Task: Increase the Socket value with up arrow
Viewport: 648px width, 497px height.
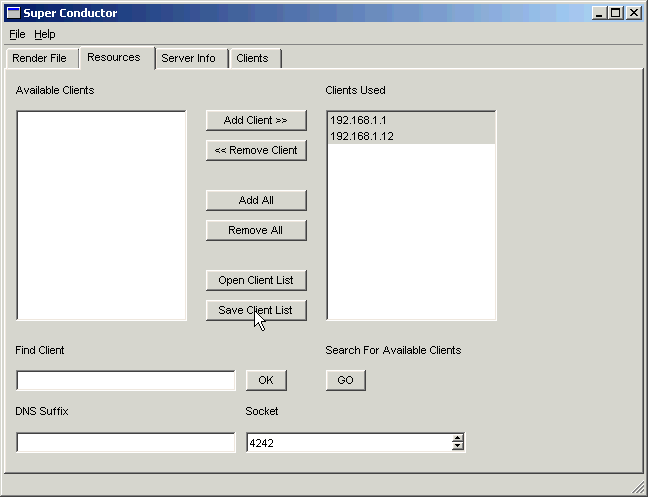Action: [x=458, y=438]
